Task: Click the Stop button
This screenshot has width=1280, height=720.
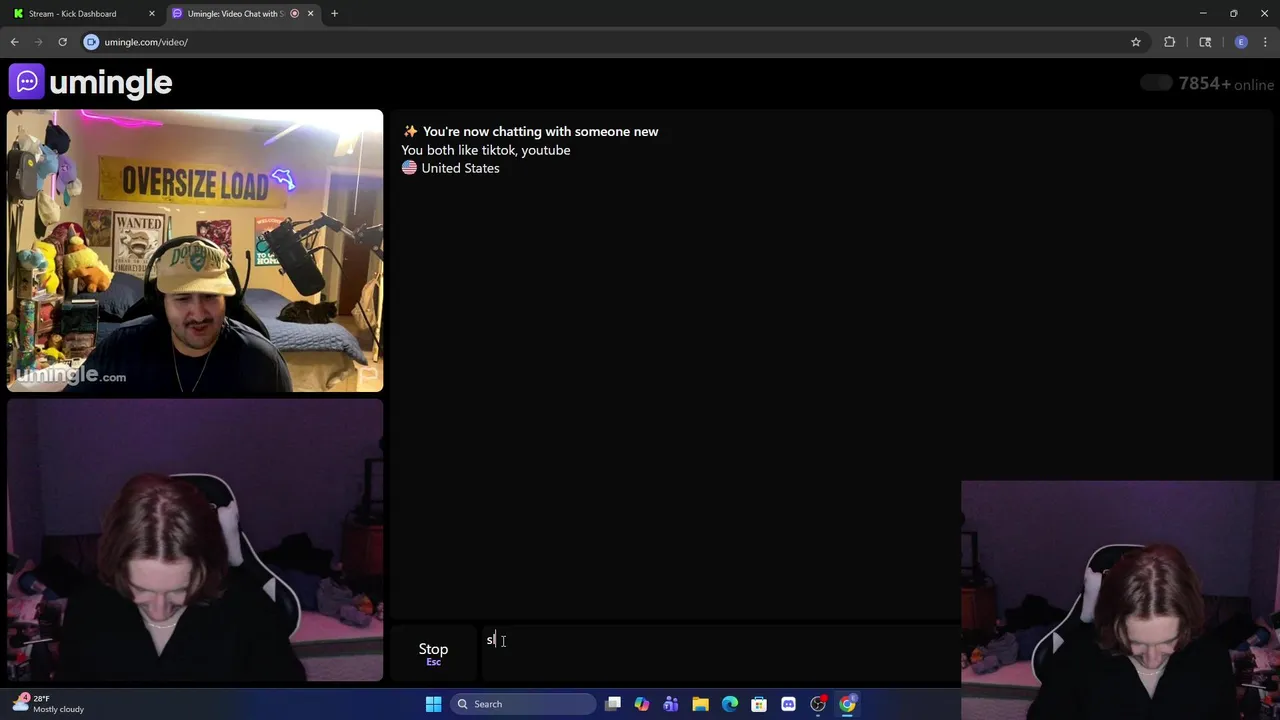Action: pos(433,653)
